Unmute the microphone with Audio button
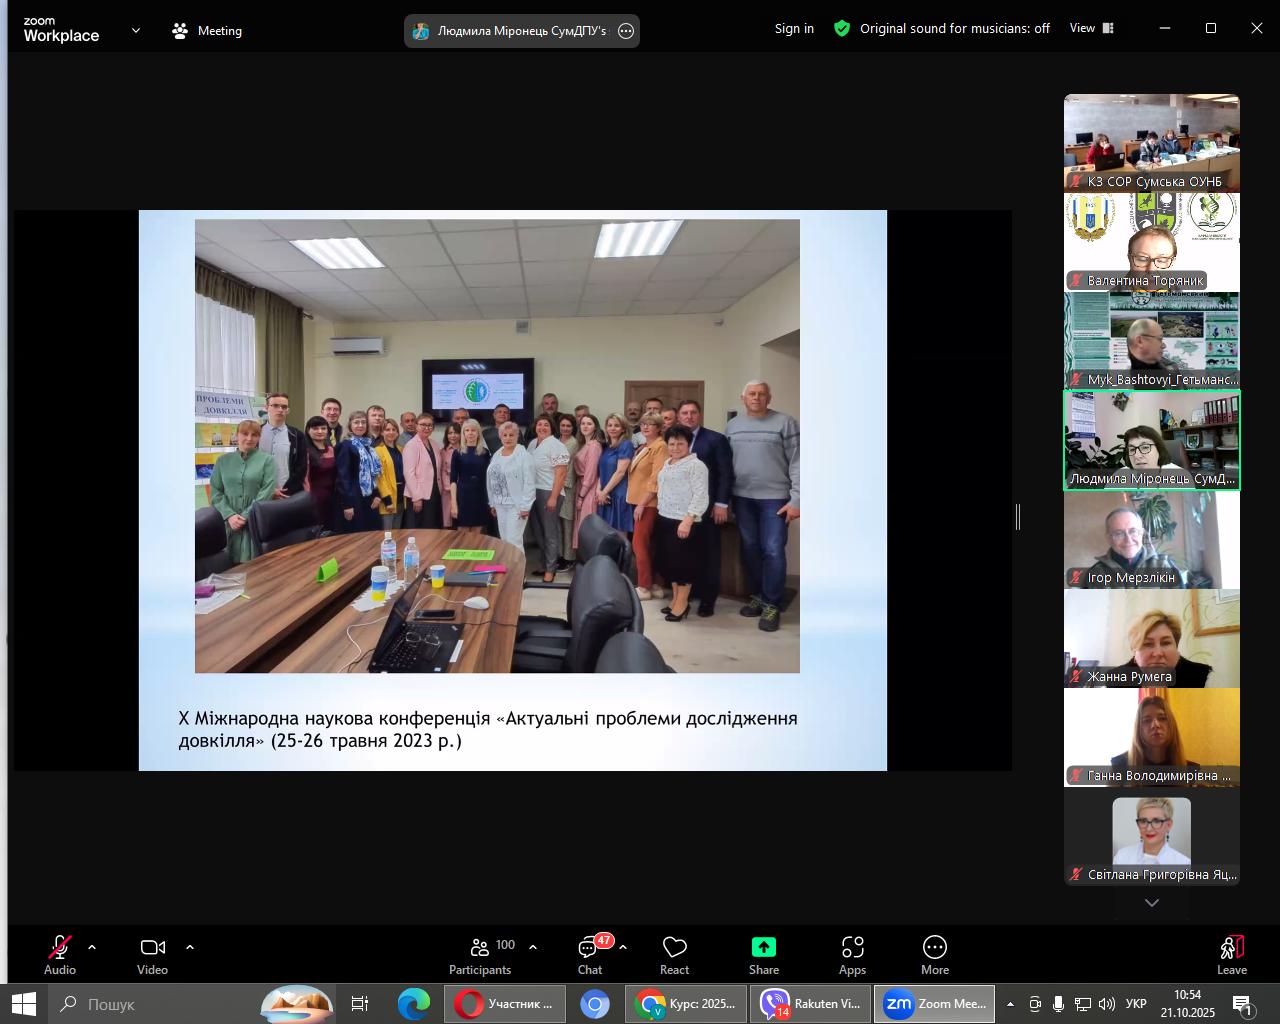This screenshot has width=1280, height=1024. (x=60, y=954)
